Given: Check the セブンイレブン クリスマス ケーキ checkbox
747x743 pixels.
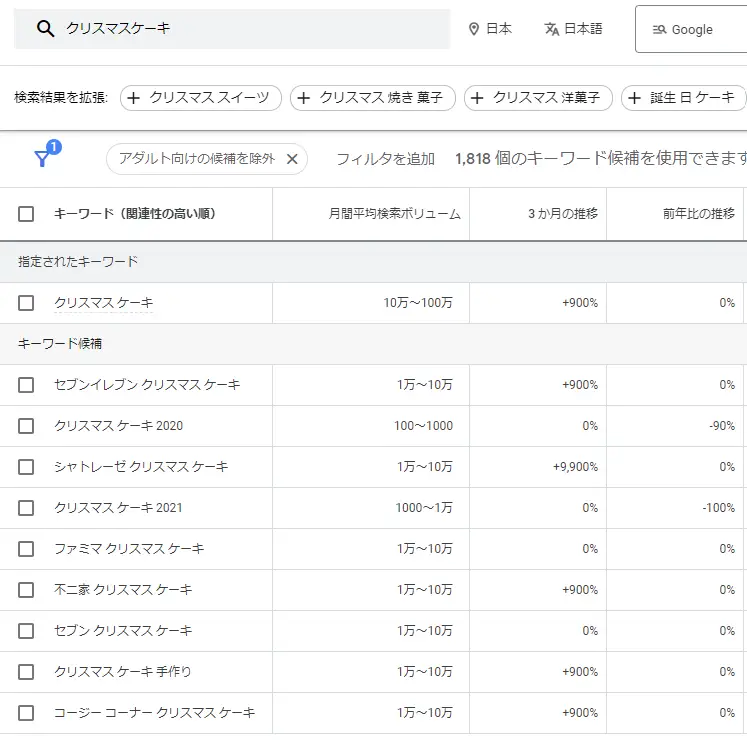Looking at the screenshot, I should tap(26, 385).
